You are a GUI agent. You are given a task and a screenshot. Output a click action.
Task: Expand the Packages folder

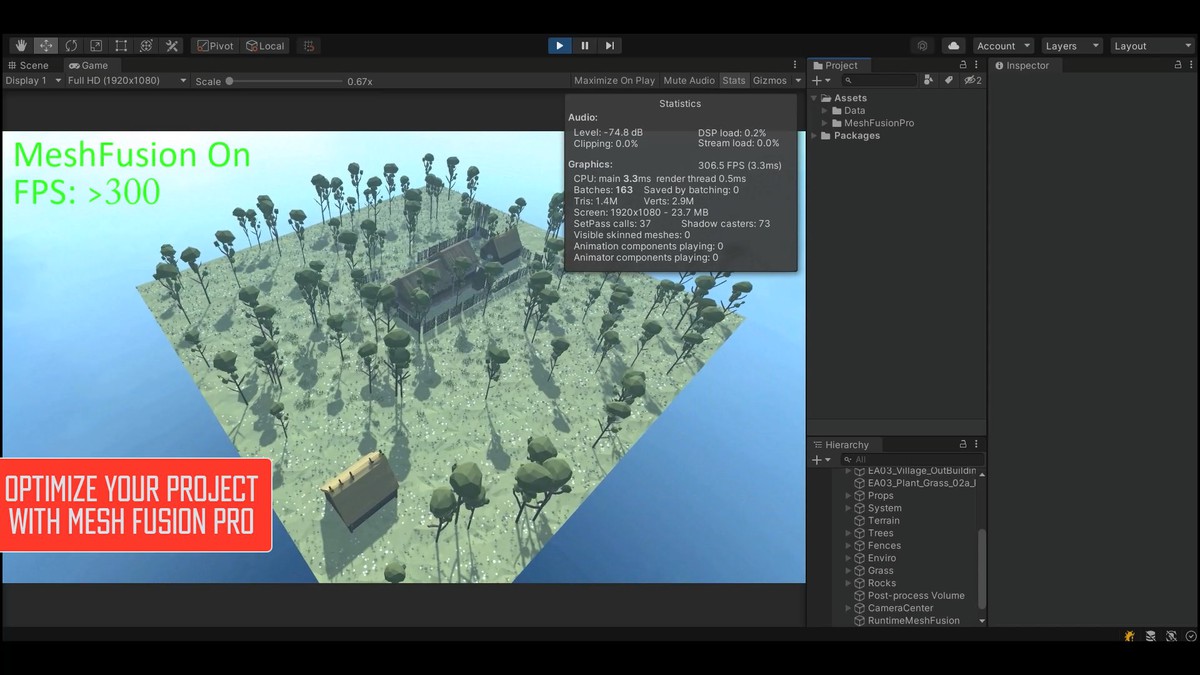[814, 136]
